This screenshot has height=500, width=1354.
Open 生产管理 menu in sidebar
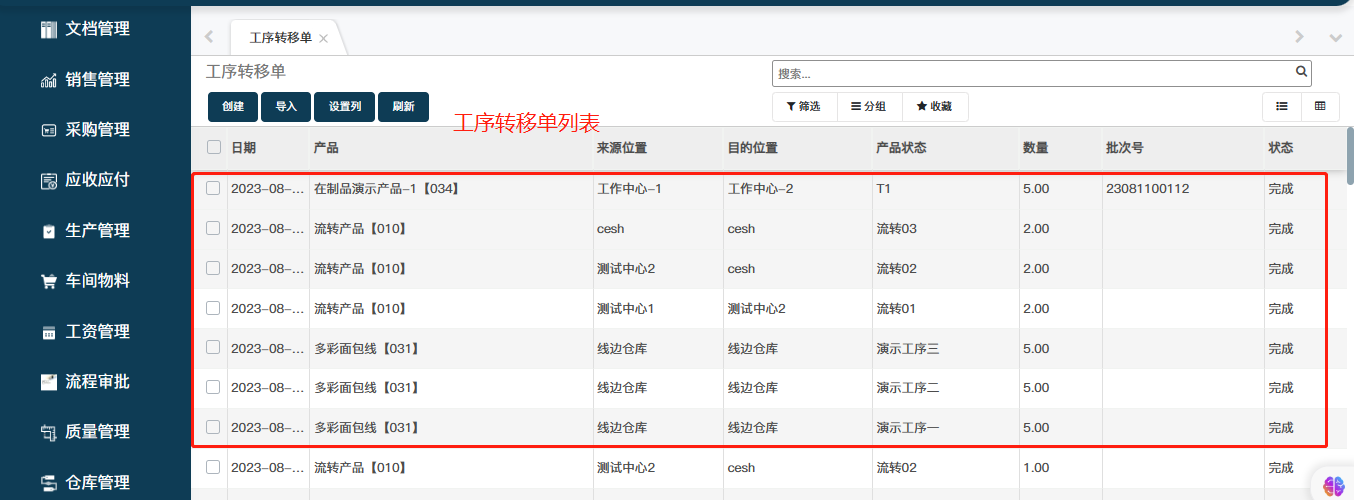point(97,230)
